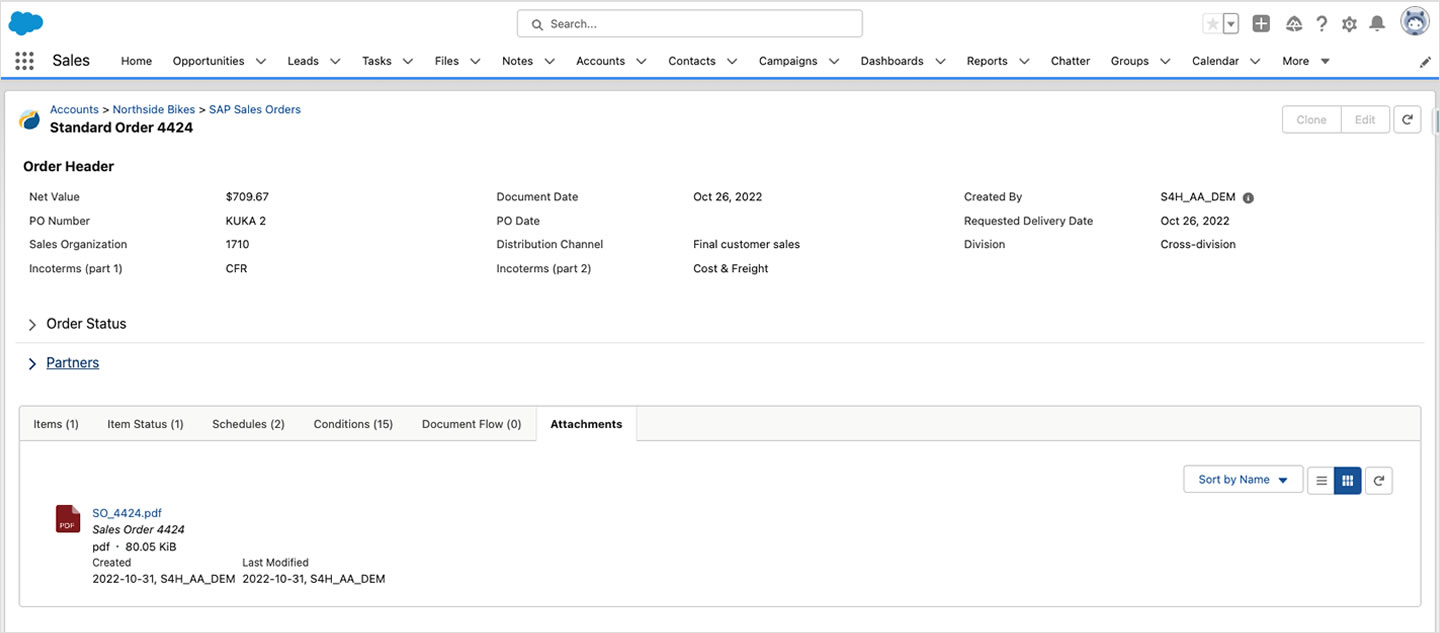
Task: Open the Reports tab
Action: (x=987, y=61)
